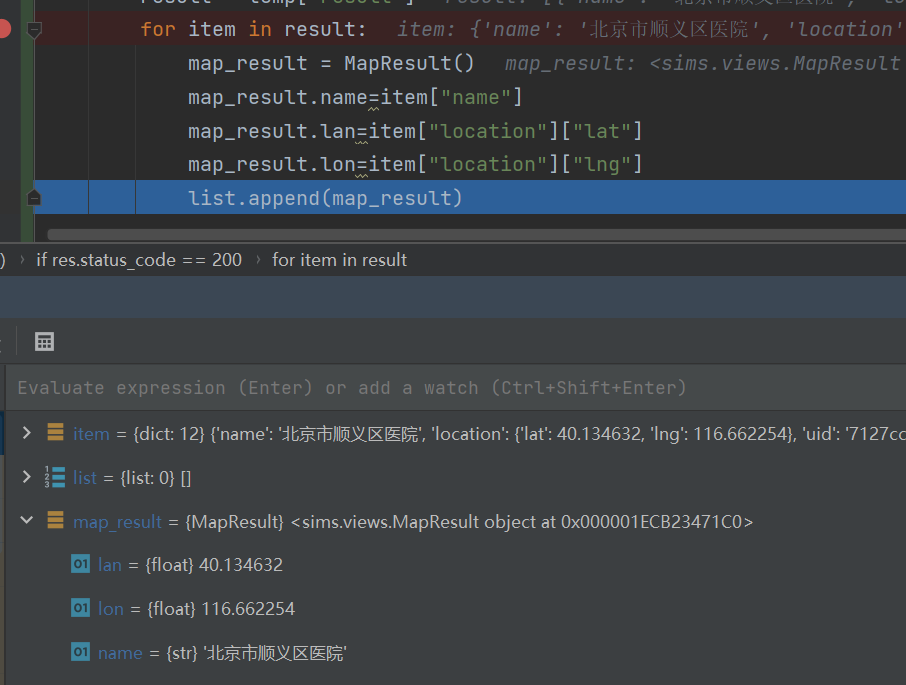Click the map_result.lan line with "lat"
Image resolution: width=906 pixels, height=685 pixels.
[415, 131]
